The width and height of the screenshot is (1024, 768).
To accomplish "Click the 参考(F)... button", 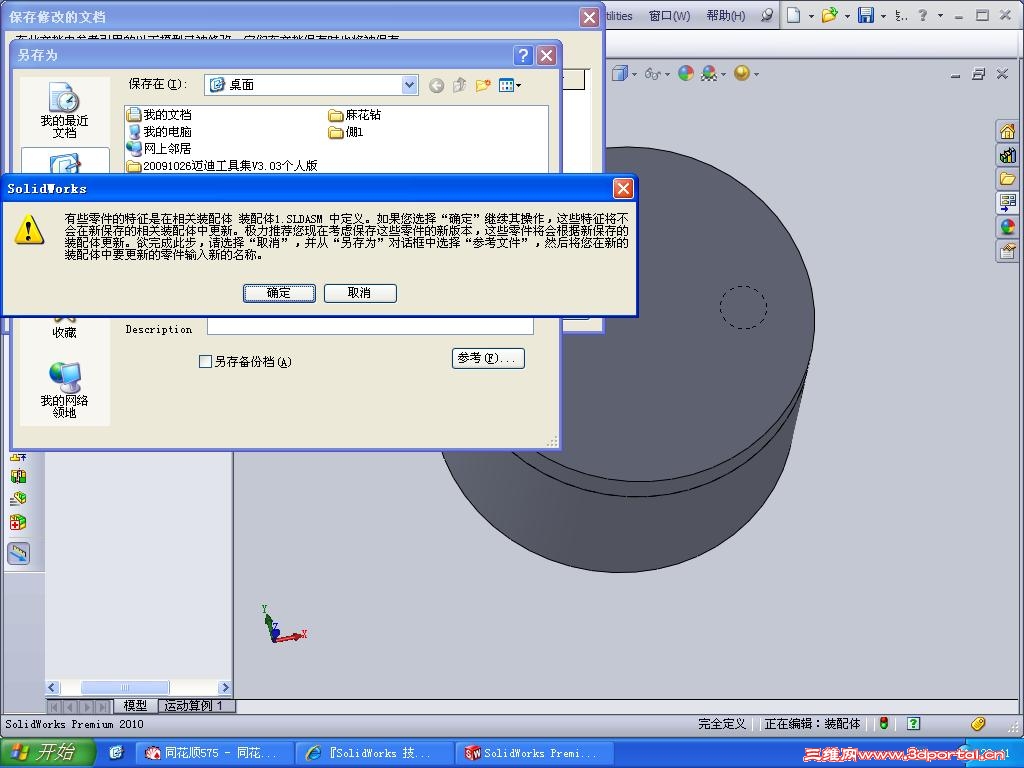I will click(x=488, y=358).
